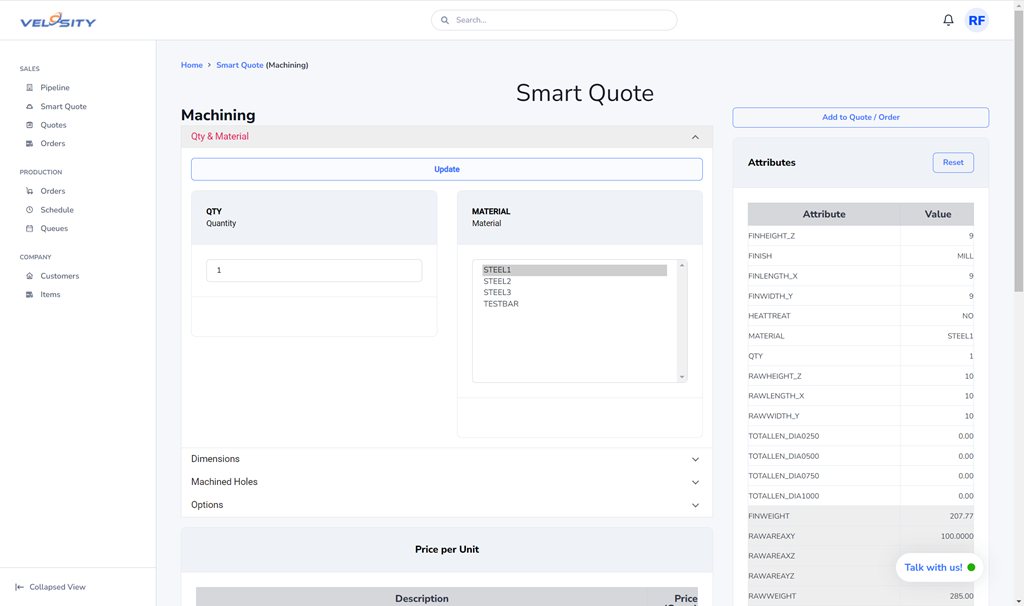Click the Pipeline icon in sidebar
1024x606 pixels.
coord(30,88)
